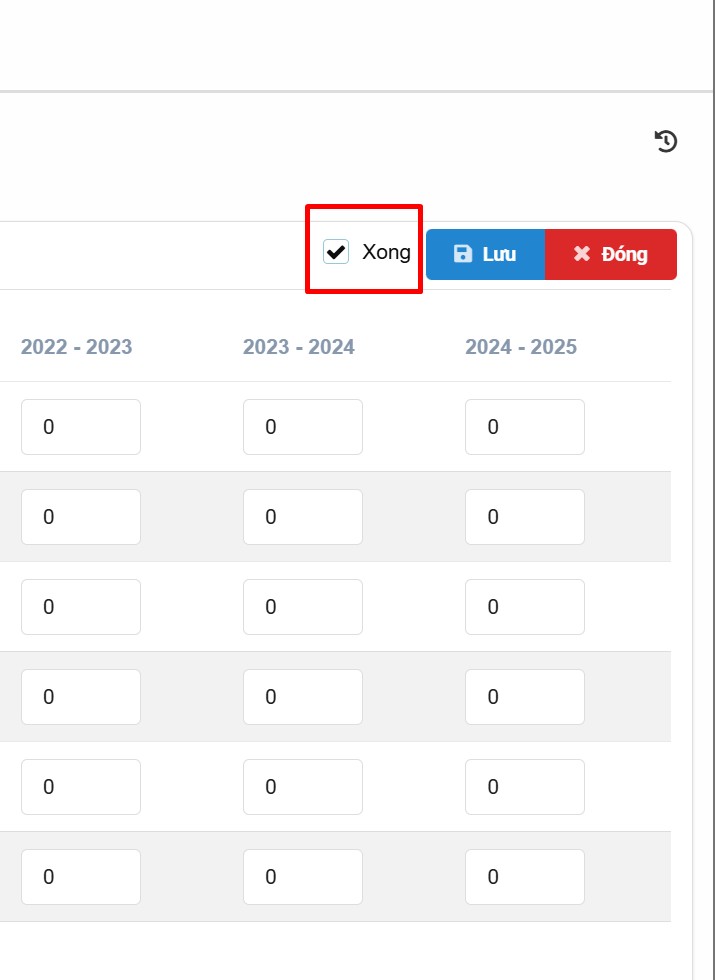Edit fourth row 2022 - 2023 value

[x=81, y=697]
